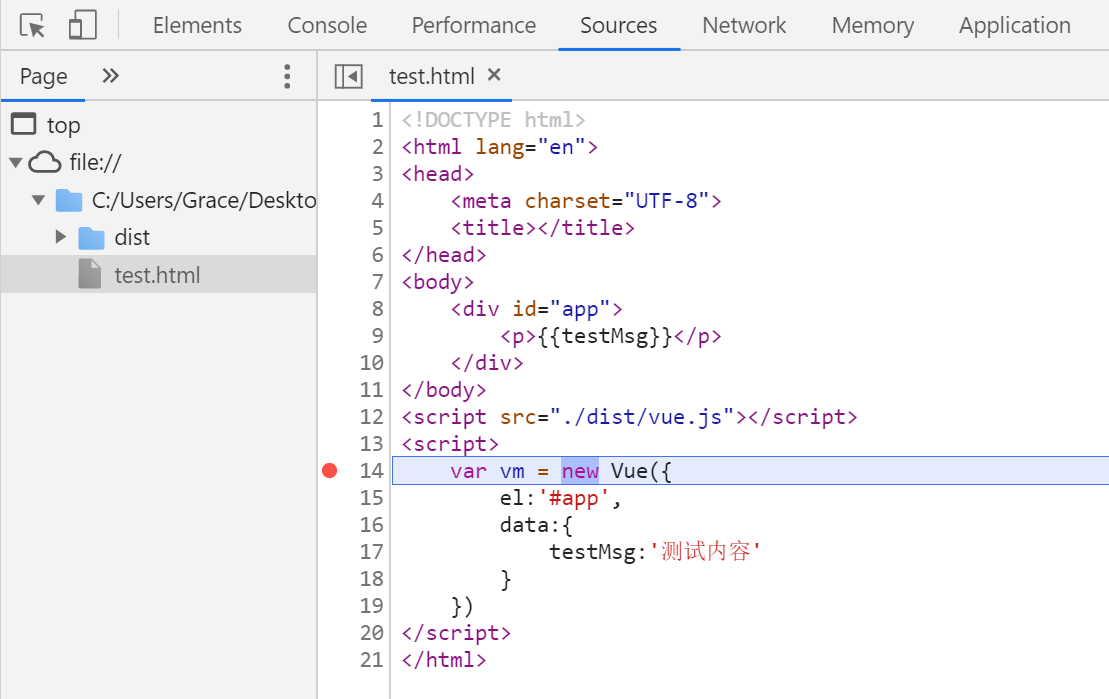Click the {{testMsg}} paragraph line
The image size is (1109, 699).
point(611,336)
